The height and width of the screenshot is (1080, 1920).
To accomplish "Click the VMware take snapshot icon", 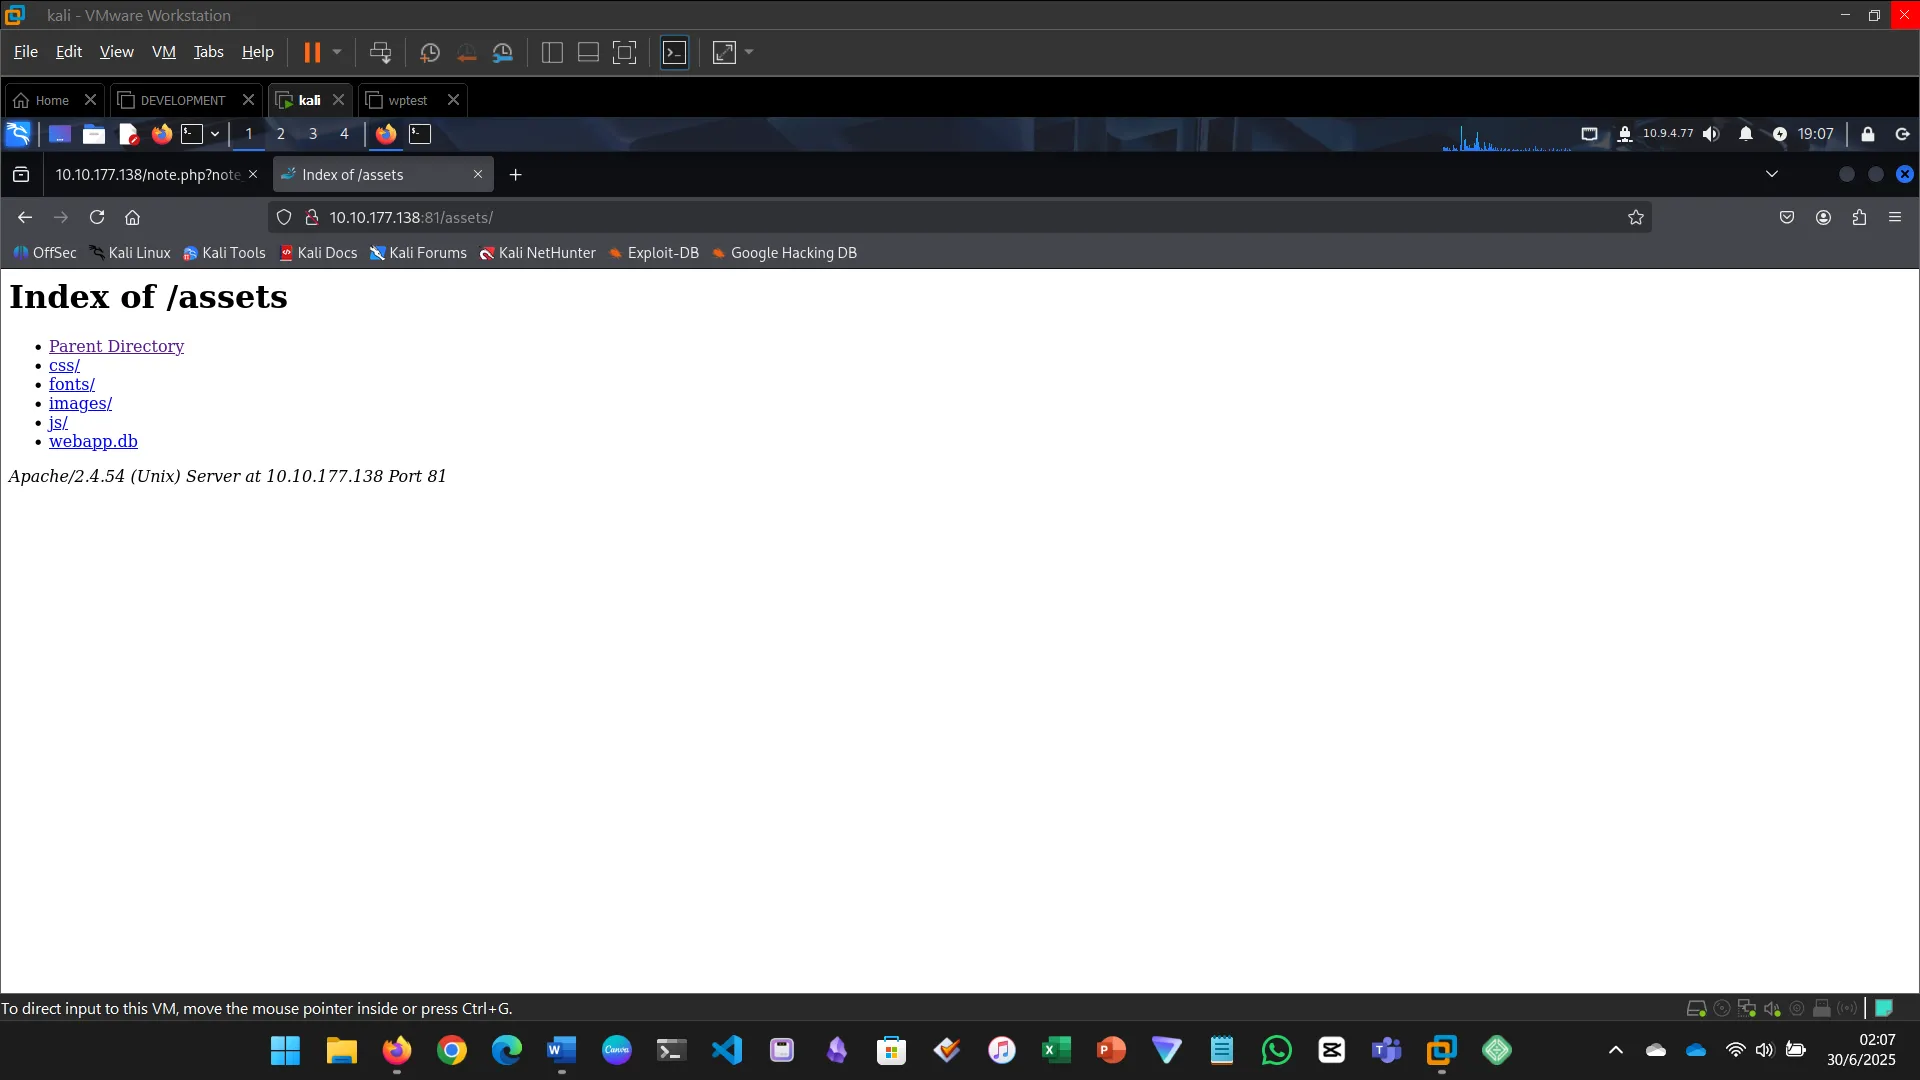I will tap(430, 53).
